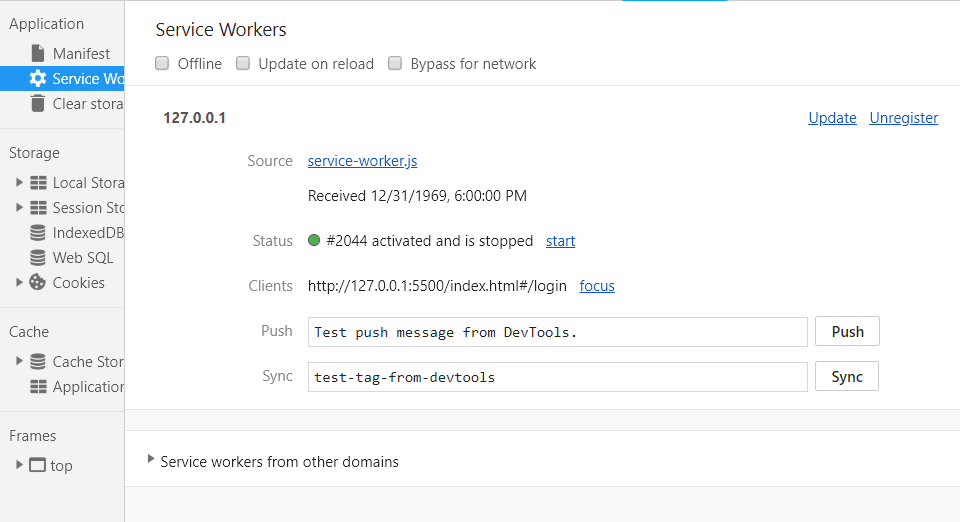Expand the Session Storage tree node
The height and width of the screenshot is (522, 960).
coord(19,207)
